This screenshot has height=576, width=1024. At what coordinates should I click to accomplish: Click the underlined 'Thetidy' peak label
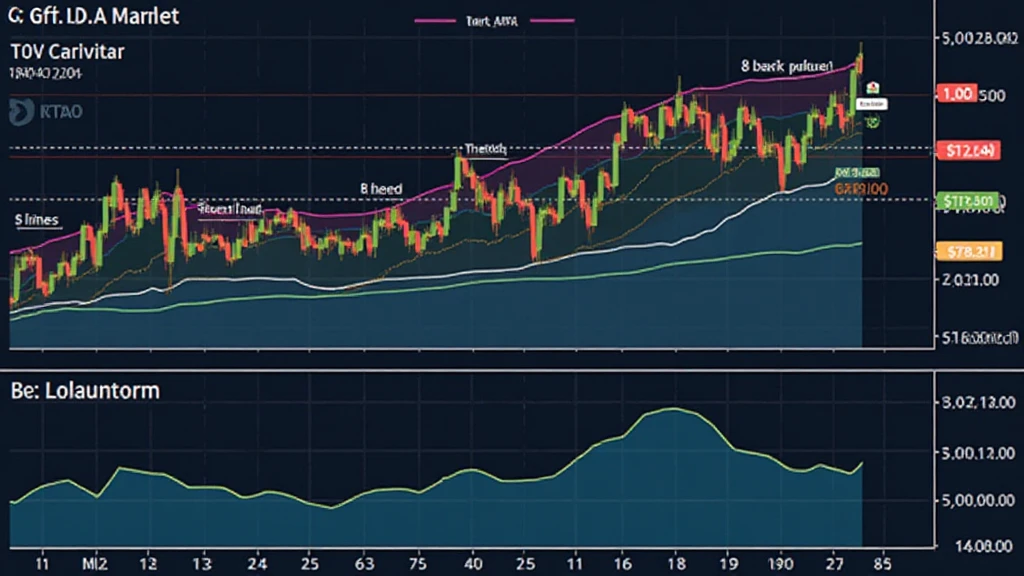point(486,149)
